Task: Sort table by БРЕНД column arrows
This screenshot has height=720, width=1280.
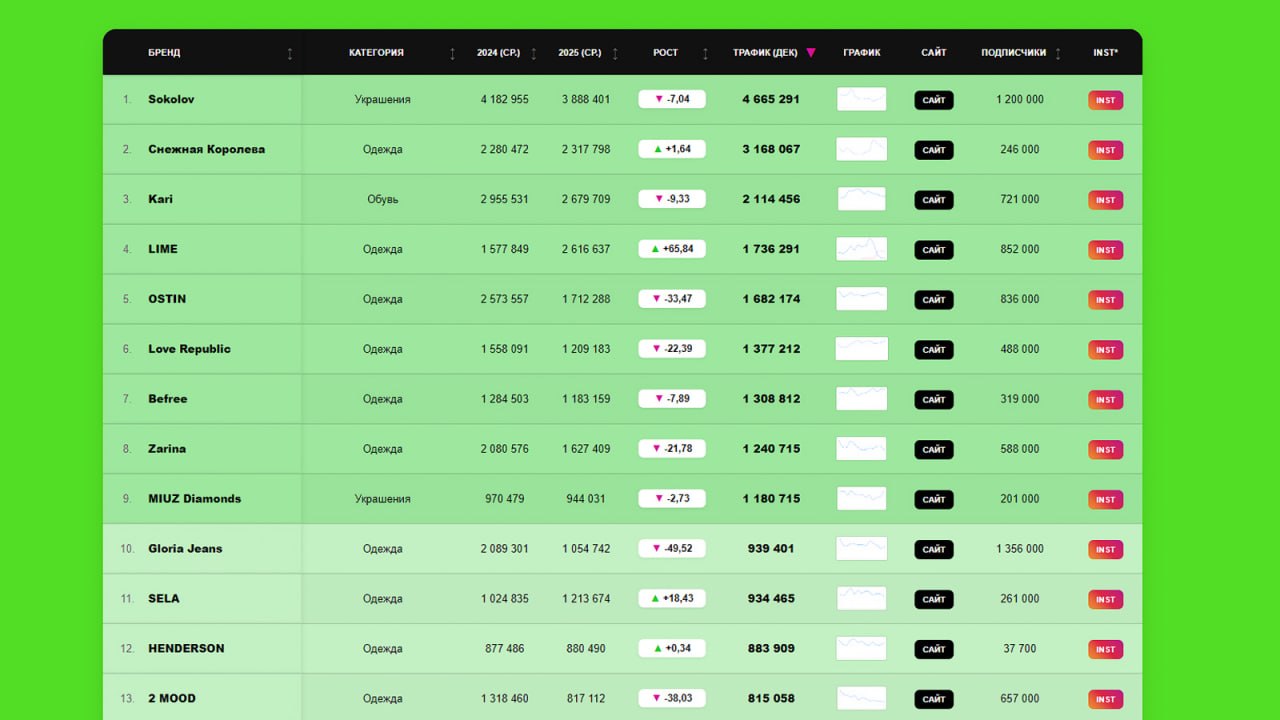Action: point(290,53)
